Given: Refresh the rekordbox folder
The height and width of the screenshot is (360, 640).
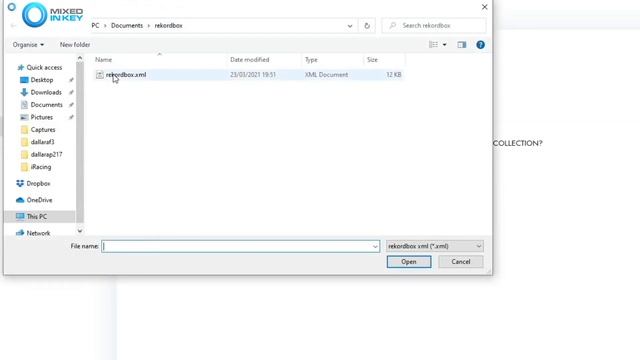Looking at the screenshot, I should 367,25.
